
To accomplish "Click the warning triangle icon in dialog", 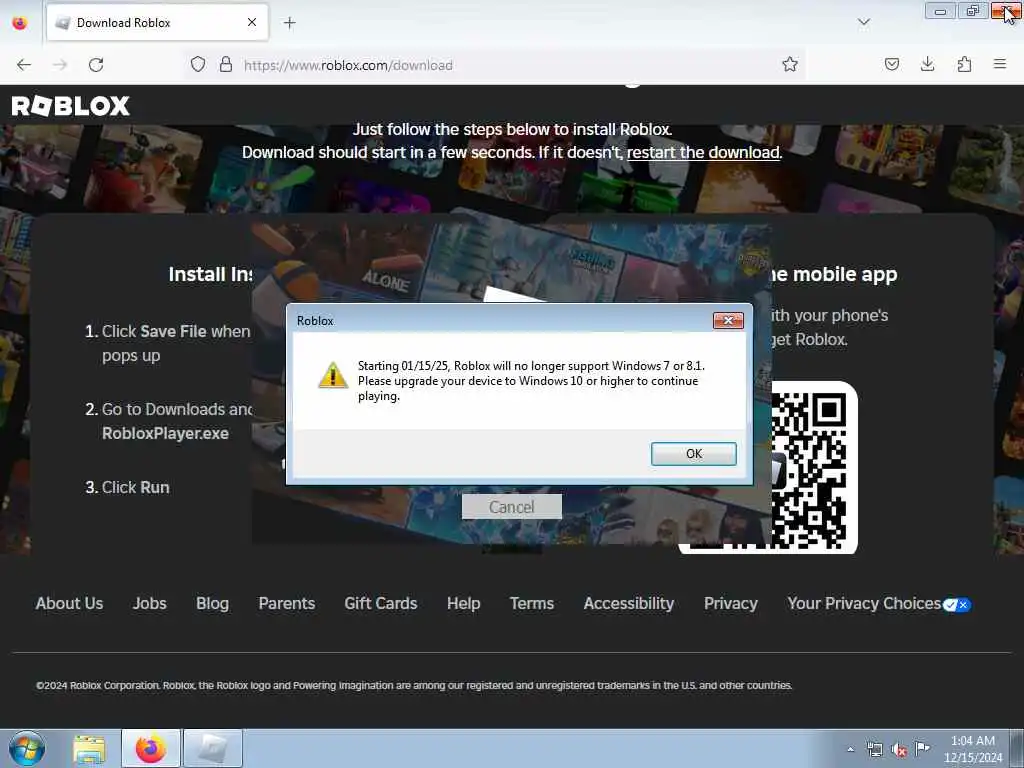I will [332, 376].
